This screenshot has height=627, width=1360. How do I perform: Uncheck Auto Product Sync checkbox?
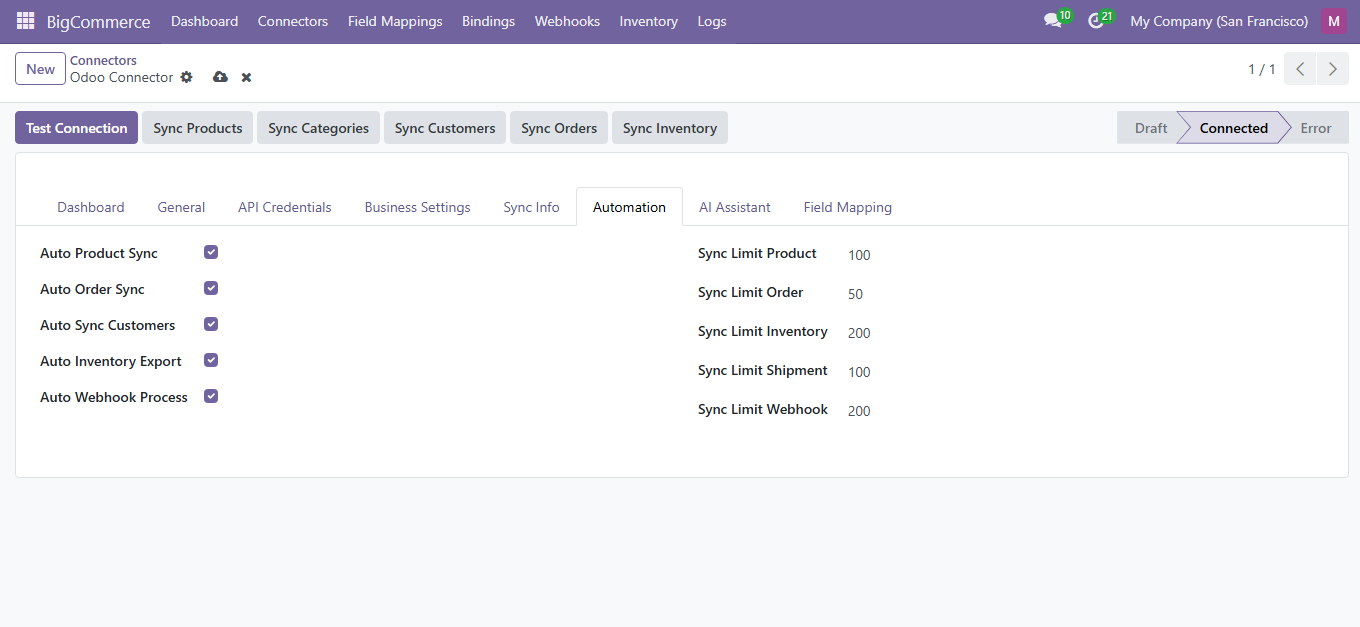coord(211,253)
